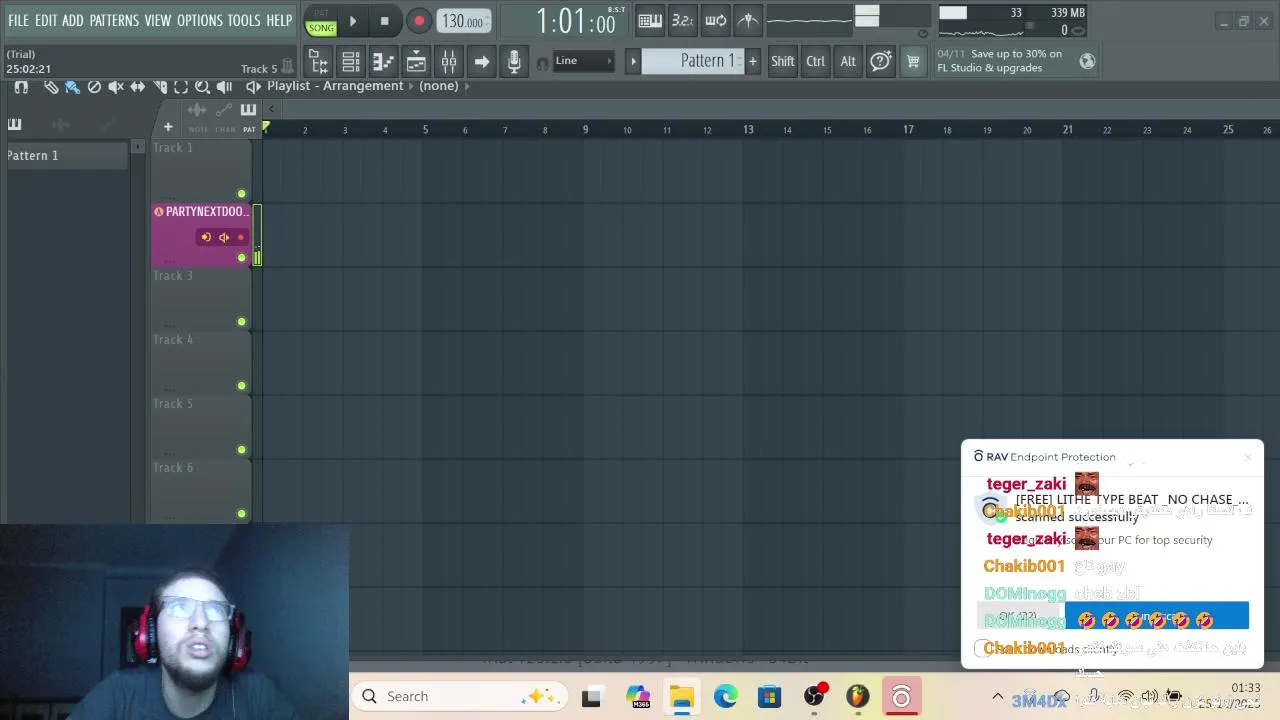The image size is (1280, 720).
Task: Stop playback with the stop button
Action: tap(385, 20)
